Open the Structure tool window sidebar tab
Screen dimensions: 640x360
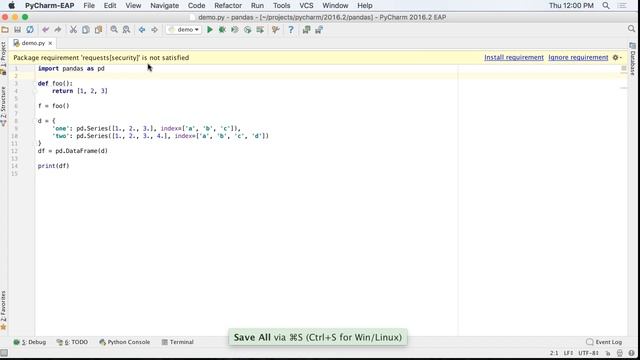pos(3,106)
